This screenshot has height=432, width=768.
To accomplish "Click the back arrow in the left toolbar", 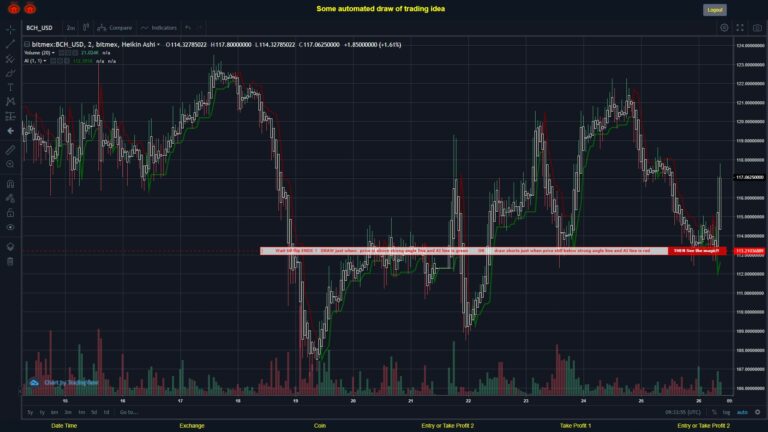I will click(x=10, y=131).
